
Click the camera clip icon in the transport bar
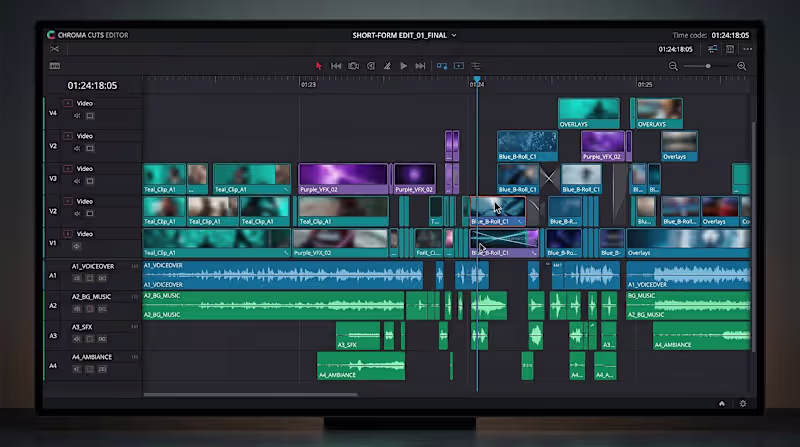point(353,66)
